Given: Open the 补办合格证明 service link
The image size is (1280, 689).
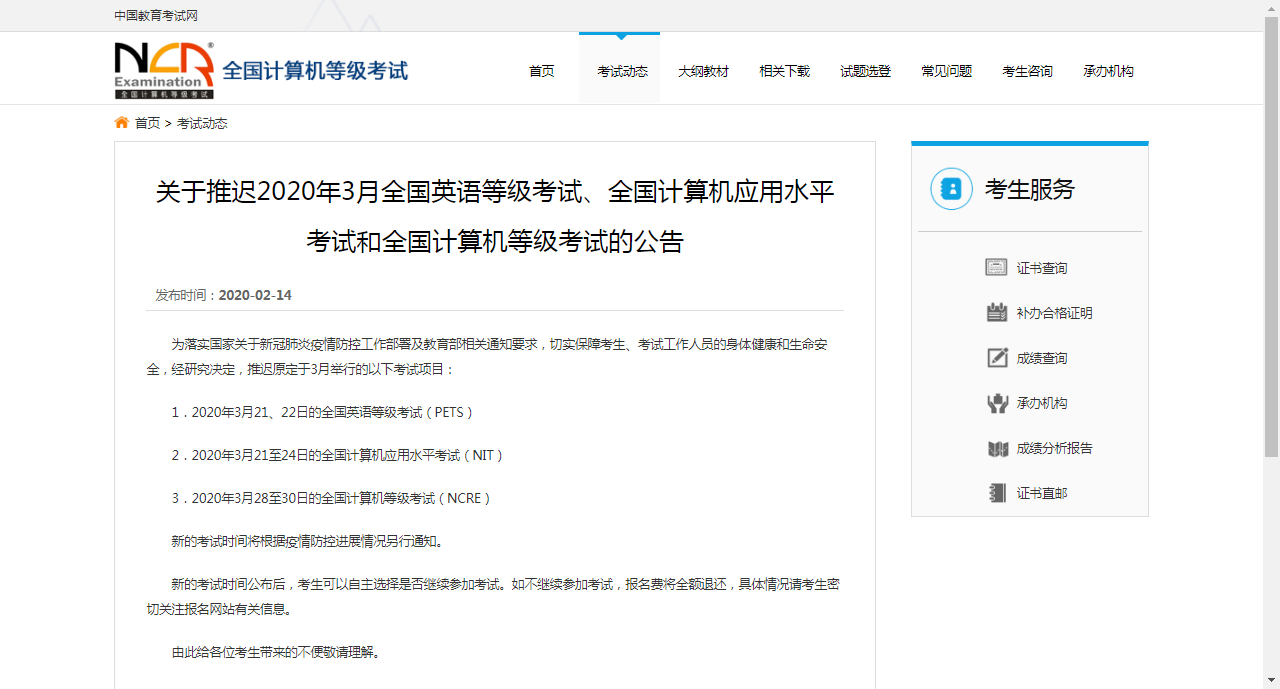Looking at the screenshot, I should point(1054,313).
